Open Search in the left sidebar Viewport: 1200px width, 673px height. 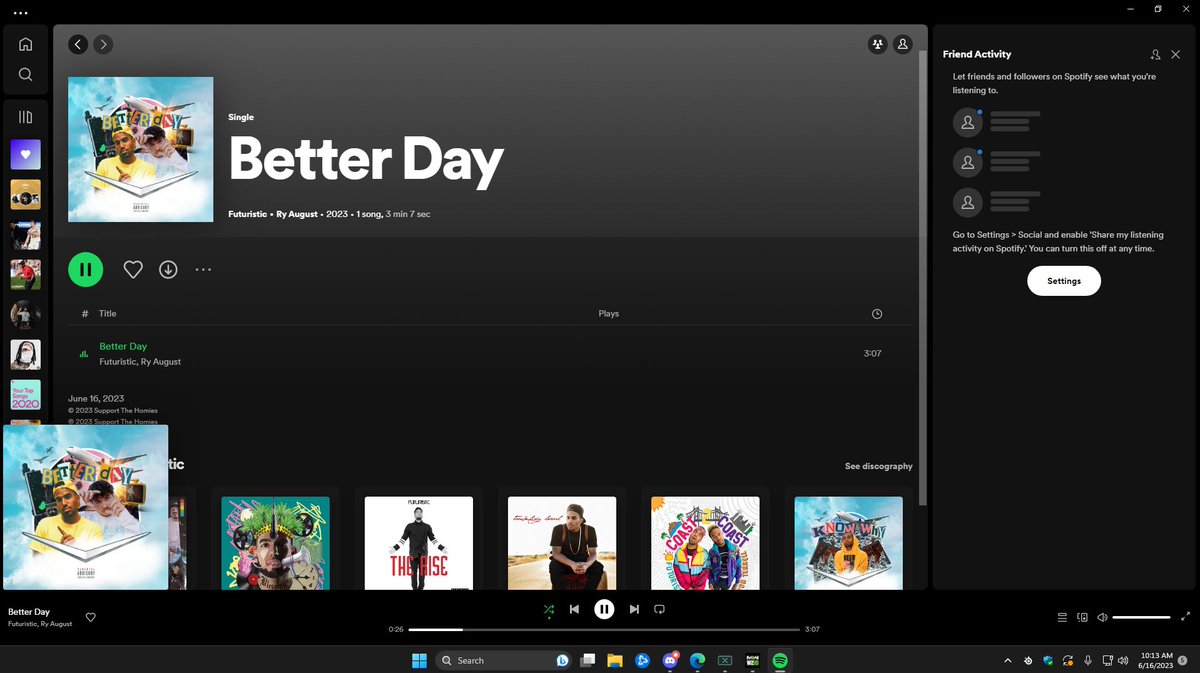[26, 74]
